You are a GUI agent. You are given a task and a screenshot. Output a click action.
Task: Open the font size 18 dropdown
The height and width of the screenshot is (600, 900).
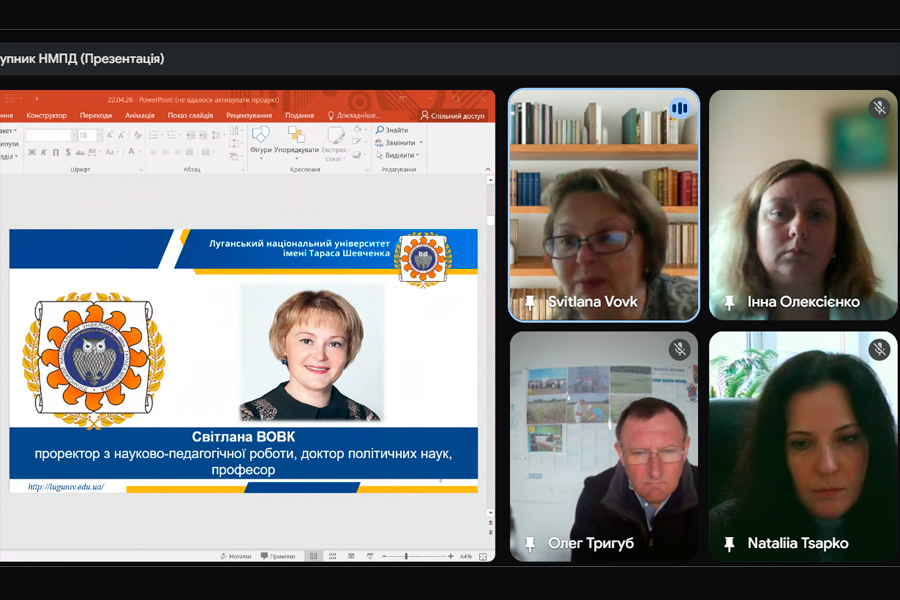pyautogui.click(x=99, y=136)
